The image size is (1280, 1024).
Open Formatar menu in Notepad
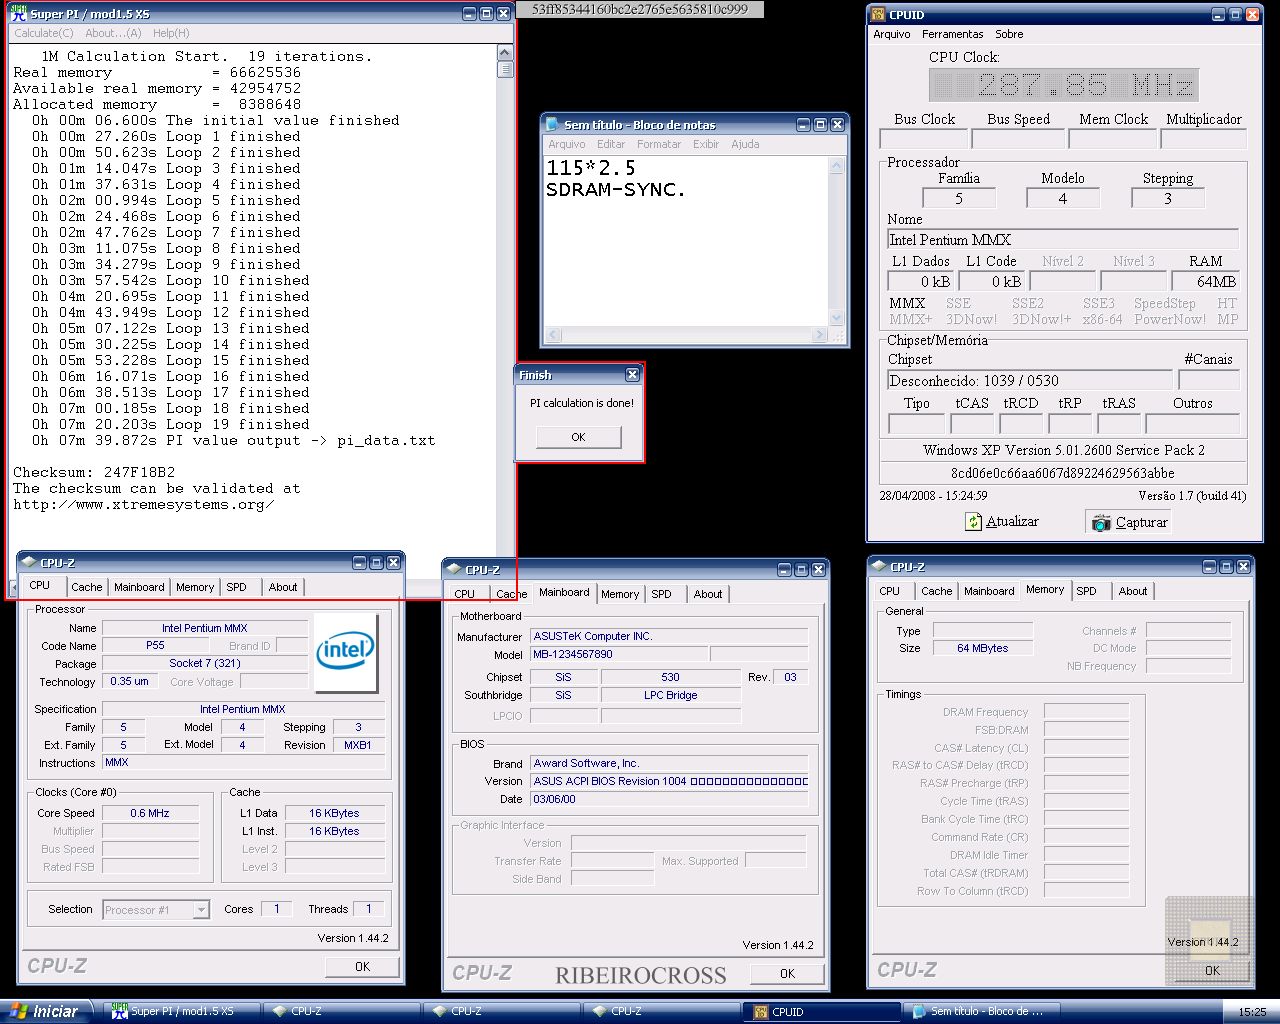pyautogui.click(x=659, y=144)
